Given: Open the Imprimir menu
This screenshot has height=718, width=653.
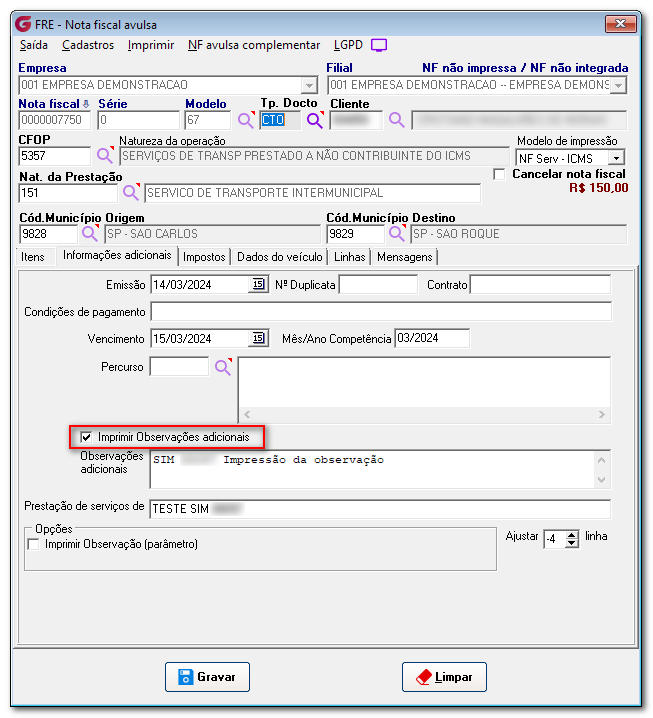Looking at the screenshot, I should click(x=151, y=45).
